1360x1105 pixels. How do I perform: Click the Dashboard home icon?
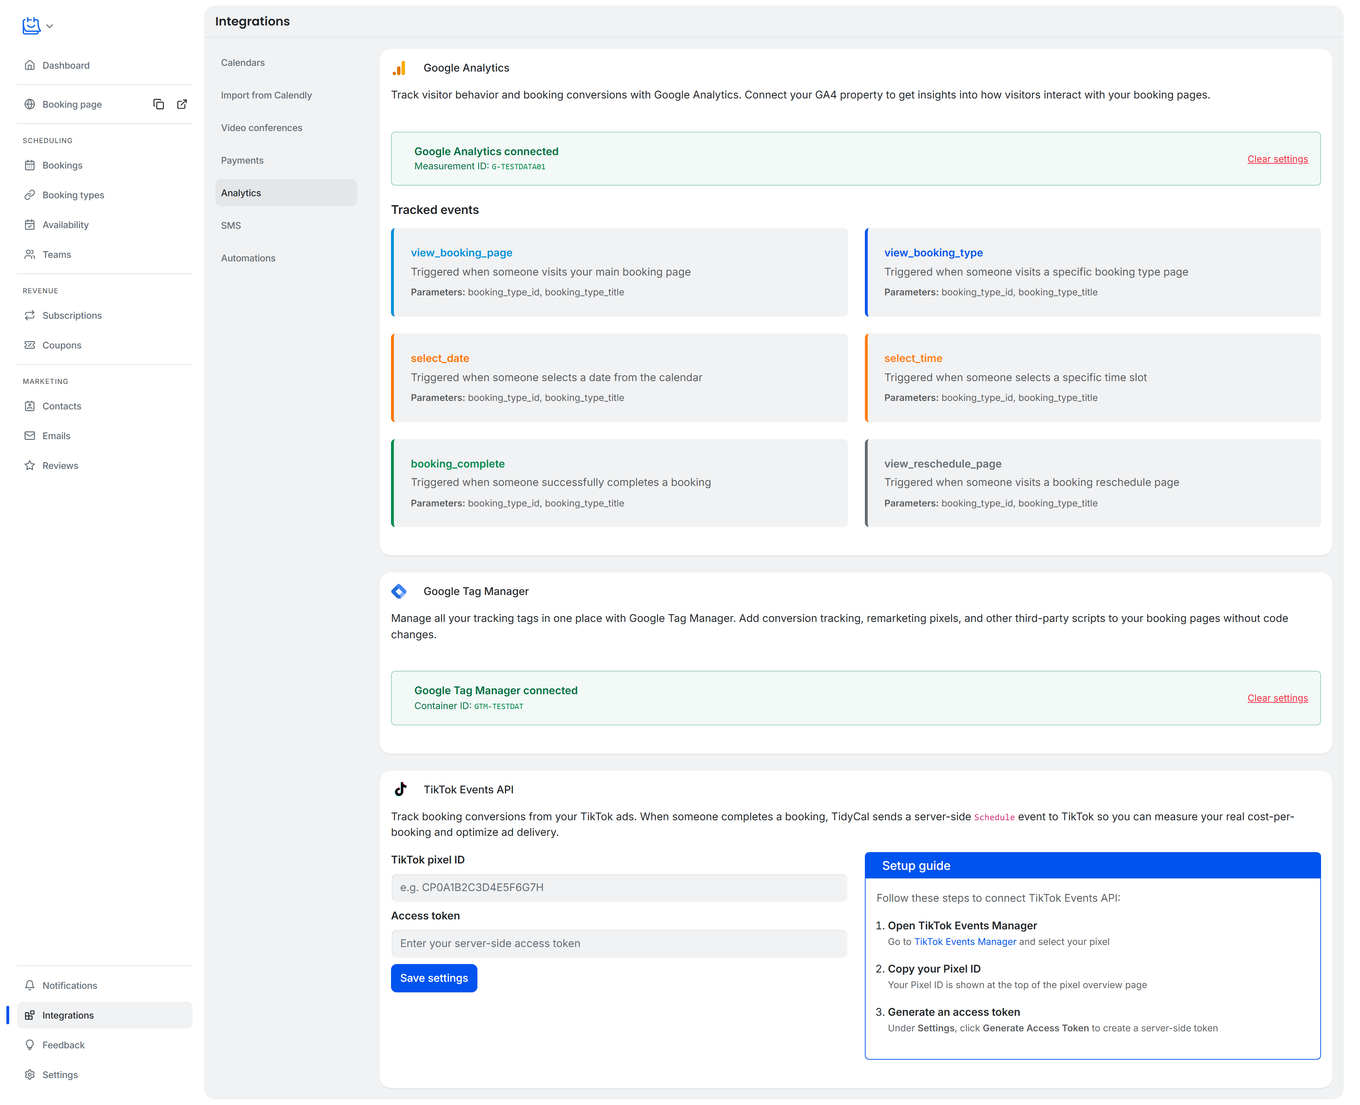click(30, 65)
